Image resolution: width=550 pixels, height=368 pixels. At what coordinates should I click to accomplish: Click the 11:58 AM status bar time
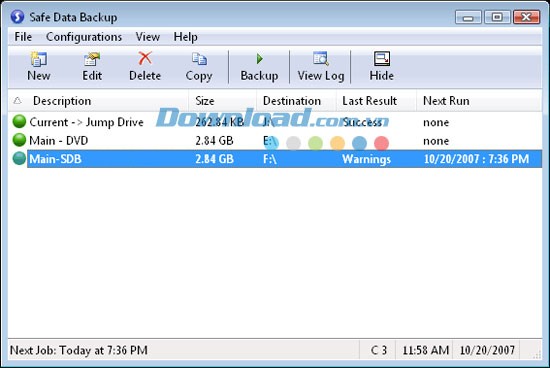[x=425, y=350]
